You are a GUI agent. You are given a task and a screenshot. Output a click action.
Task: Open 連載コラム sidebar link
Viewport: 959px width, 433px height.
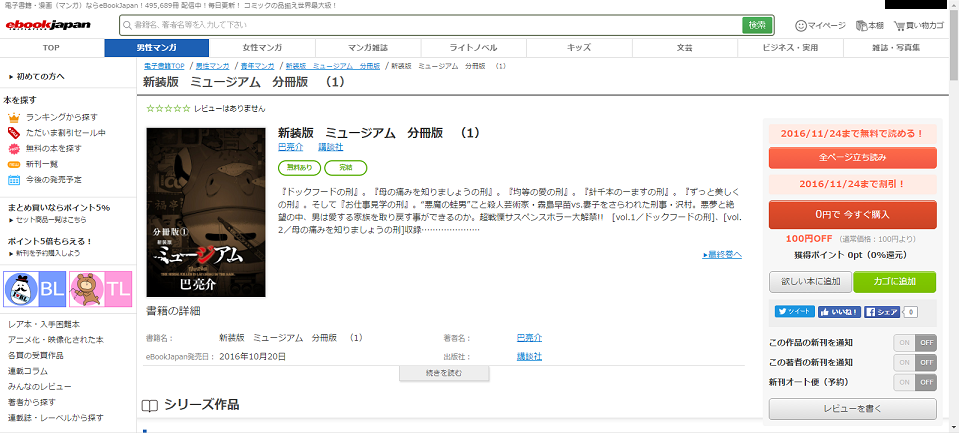28,371
